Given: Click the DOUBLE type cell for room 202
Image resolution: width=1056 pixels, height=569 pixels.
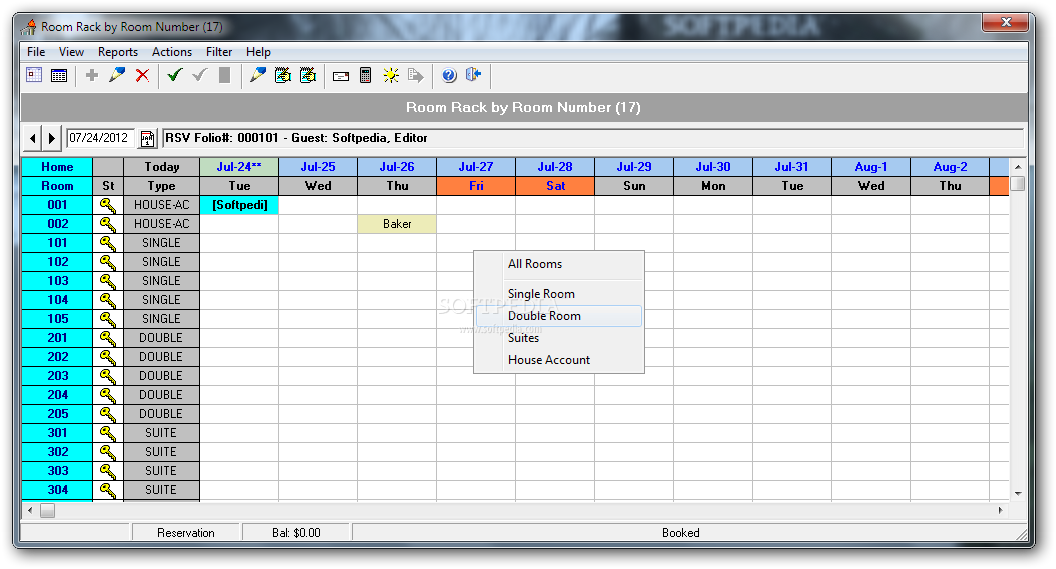Looking at the screenshot, I should click(162, 357).
